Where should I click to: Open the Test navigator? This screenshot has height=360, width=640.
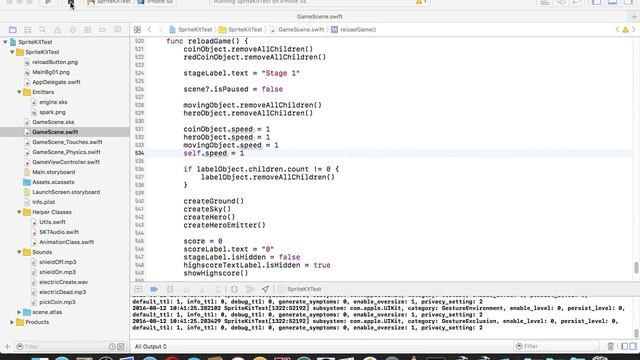pyautogui.click(x=73, y=29)
